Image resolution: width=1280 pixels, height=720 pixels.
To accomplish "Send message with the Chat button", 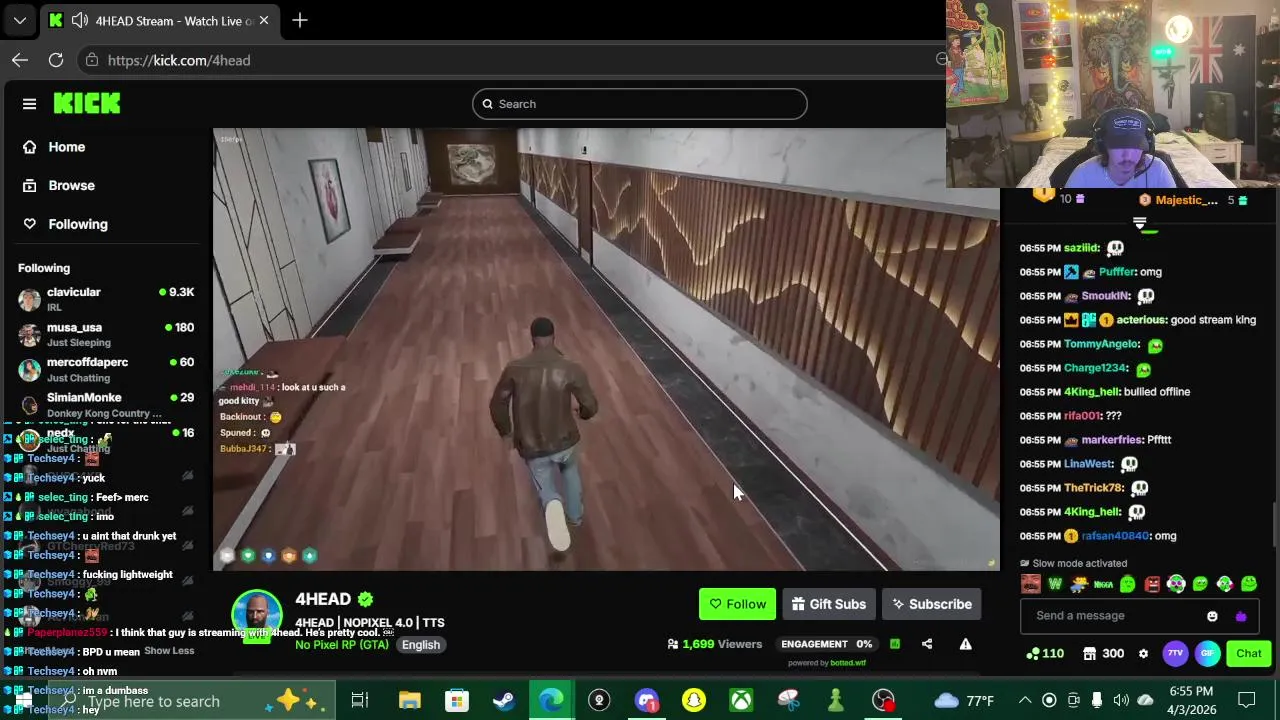I will (x=1248, y=654).
